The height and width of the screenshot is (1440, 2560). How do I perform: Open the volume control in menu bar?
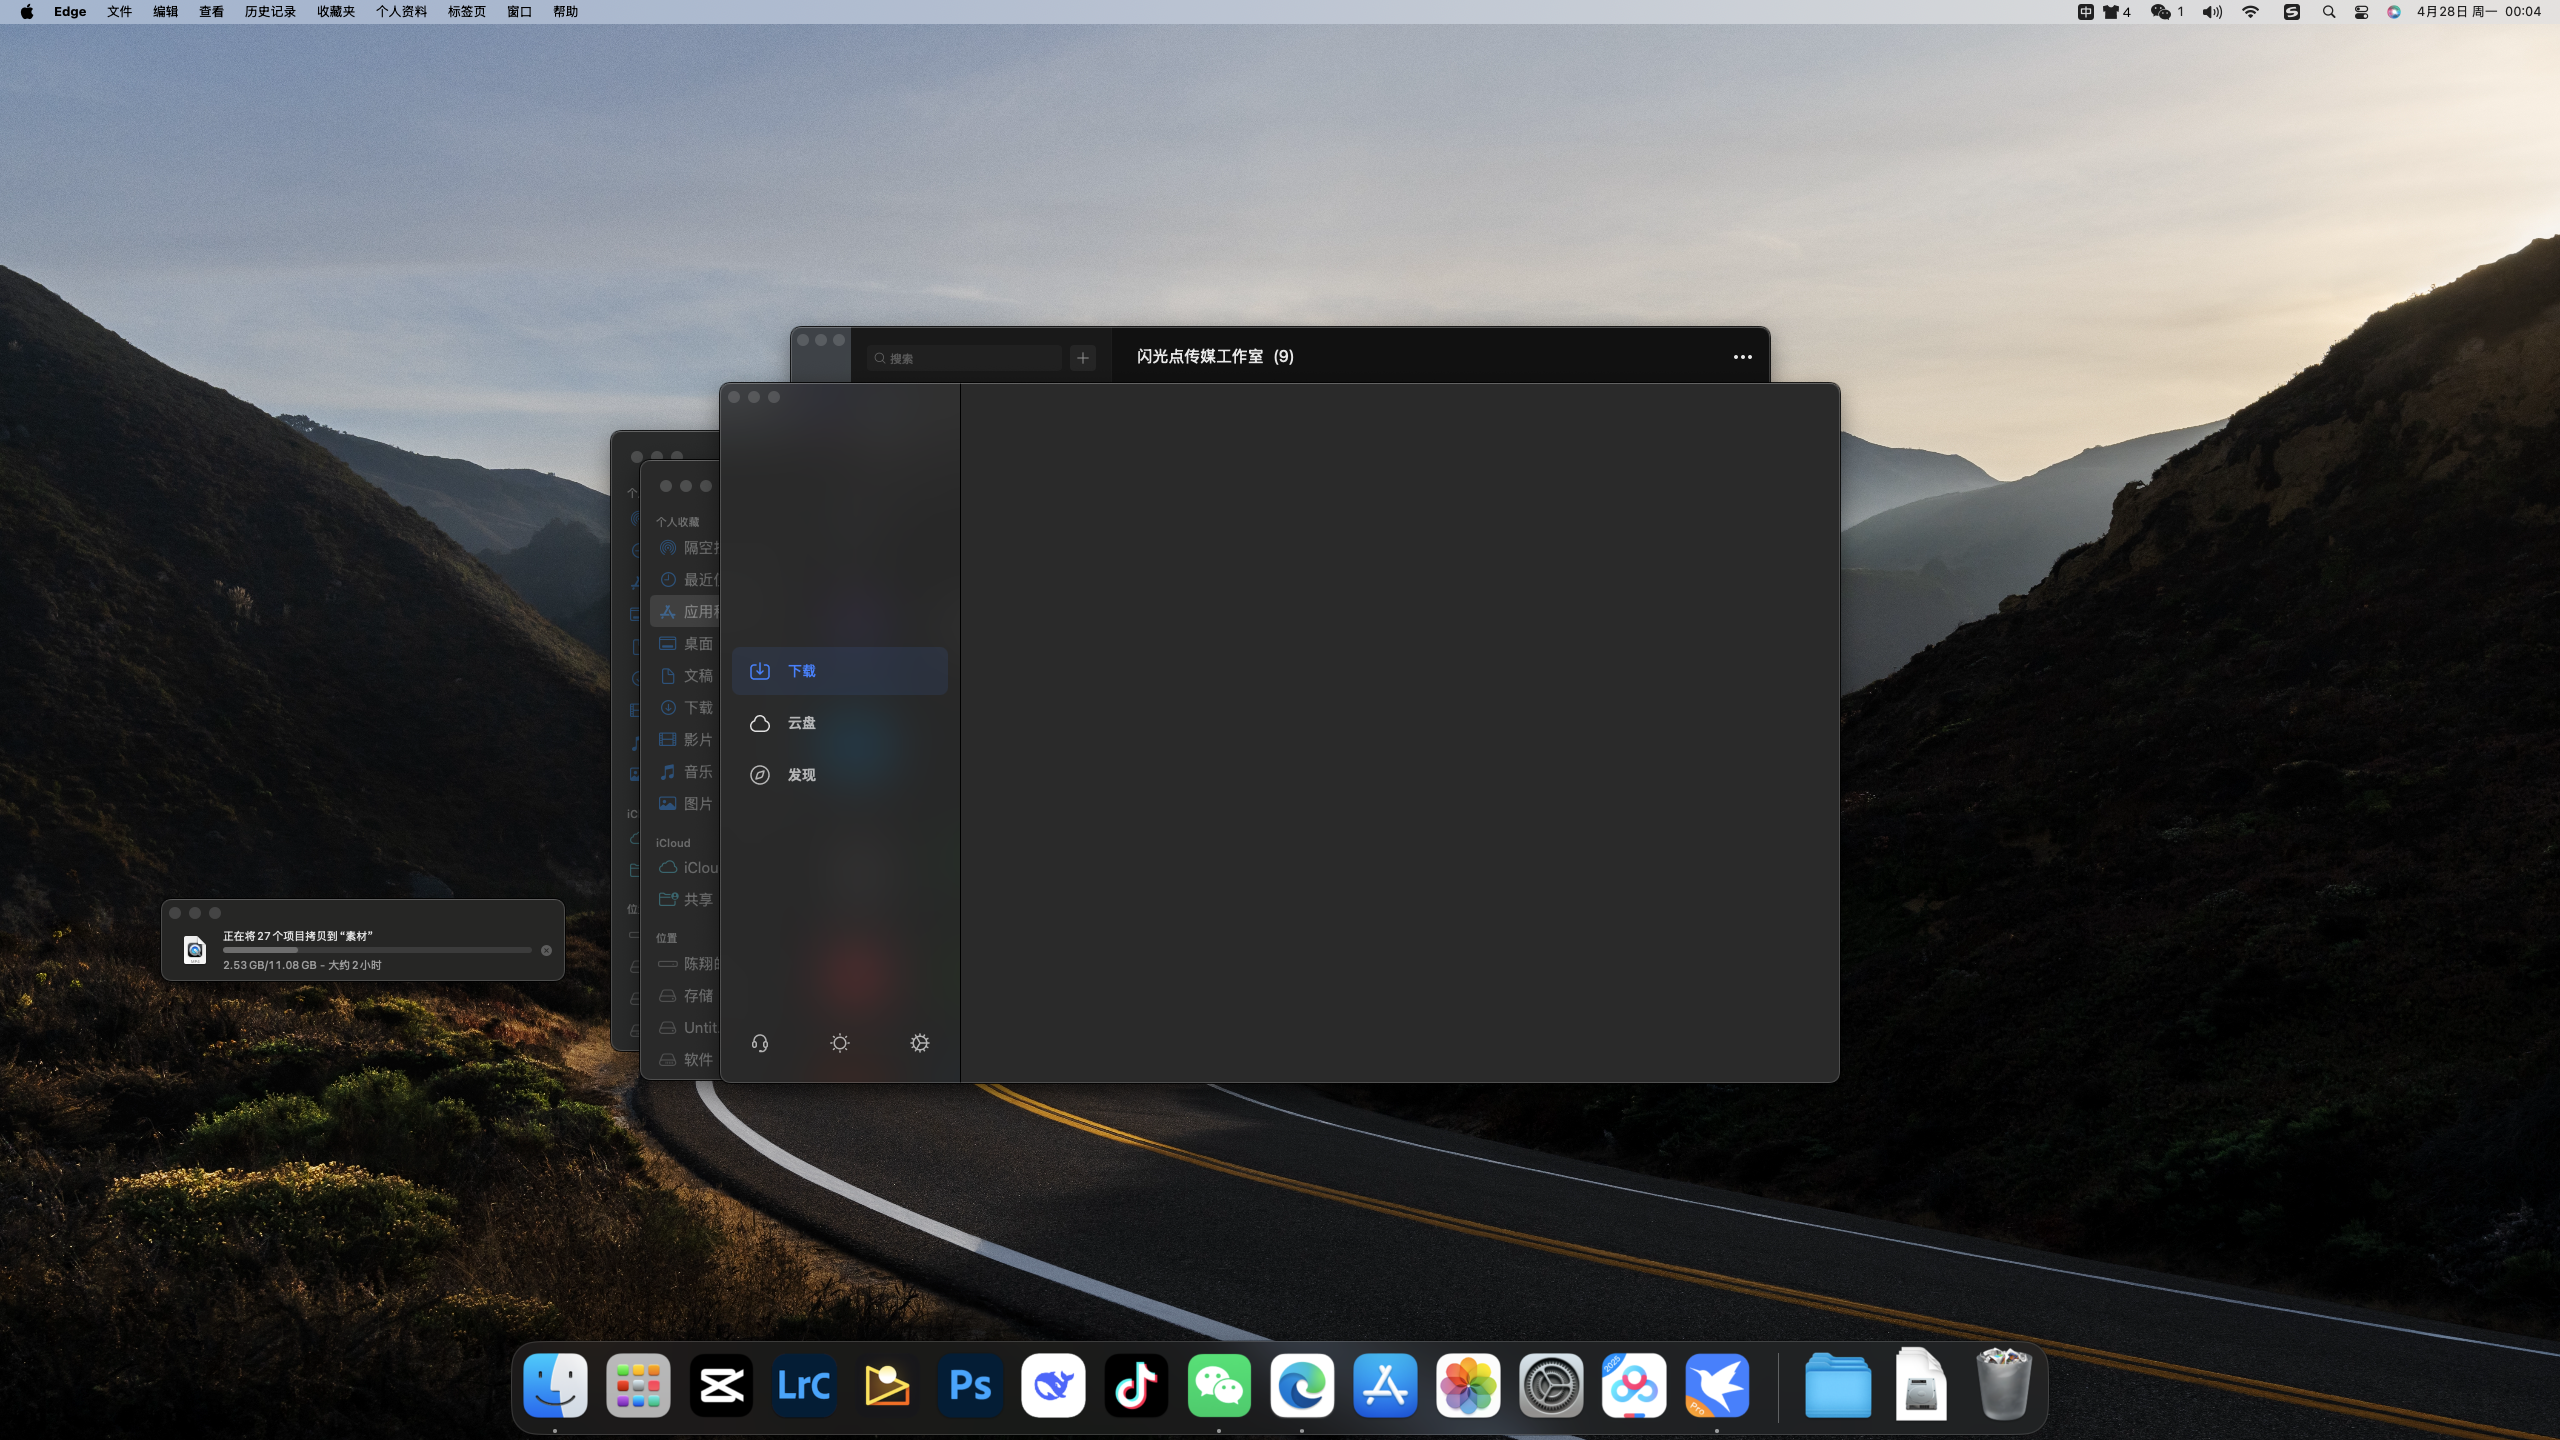2212,12
